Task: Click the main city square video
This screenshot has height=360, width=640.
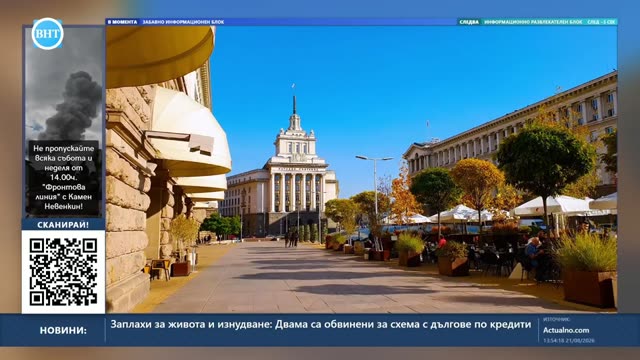Action: (362, 169)
